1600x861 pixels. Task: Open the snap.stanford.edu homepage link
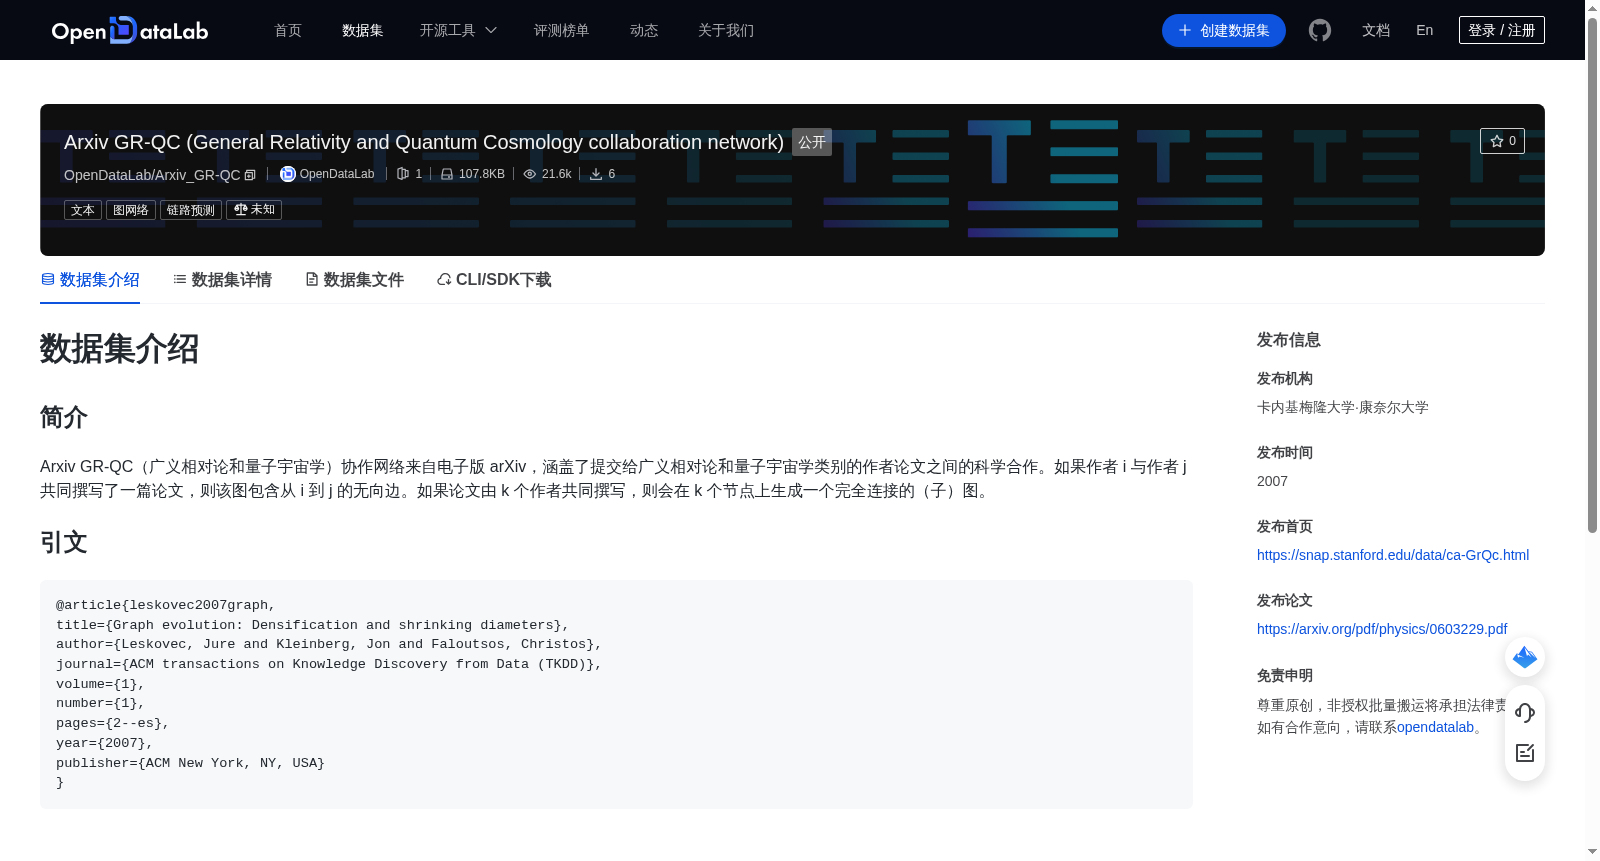[1393, 555]
